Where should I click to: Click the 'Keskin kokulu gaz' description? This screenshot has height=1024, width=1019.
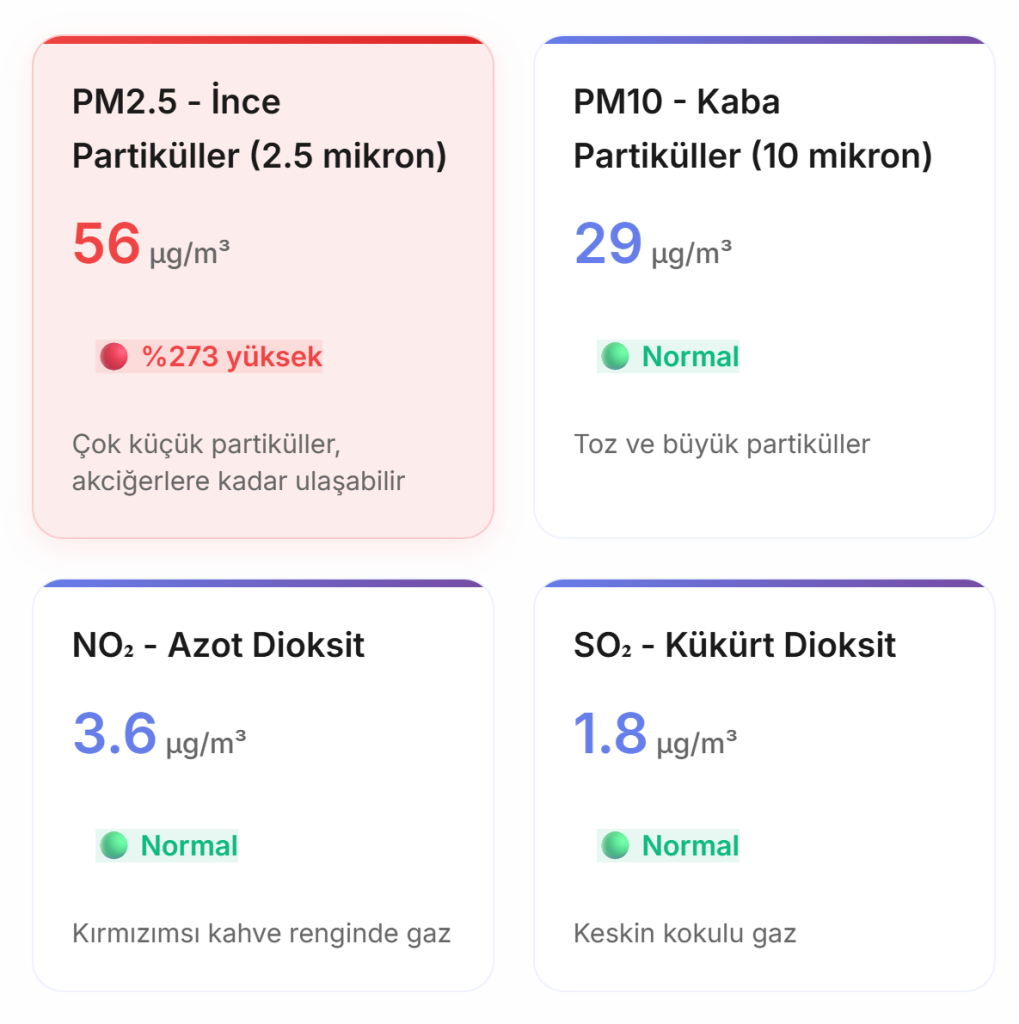pyautogui.click(x=684, y=934)
